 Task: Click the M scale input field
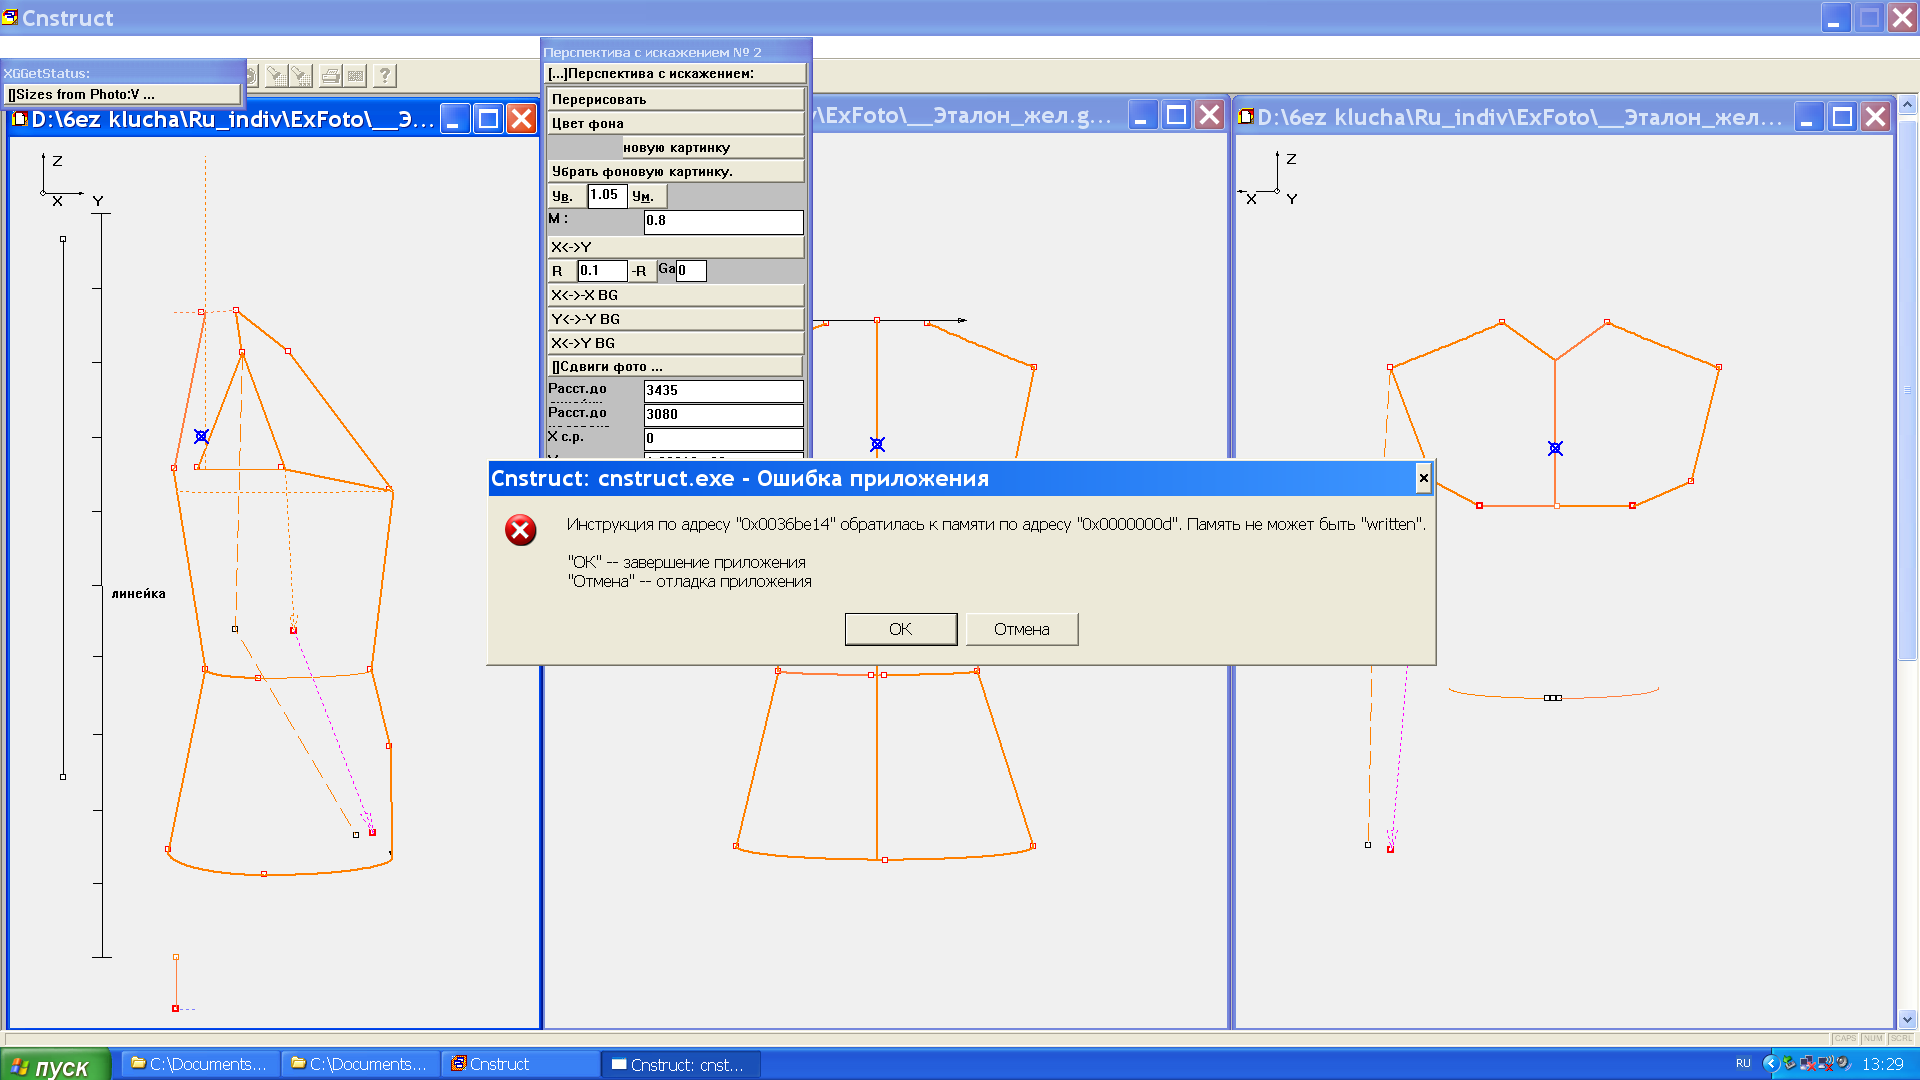(x=722, y=221)
